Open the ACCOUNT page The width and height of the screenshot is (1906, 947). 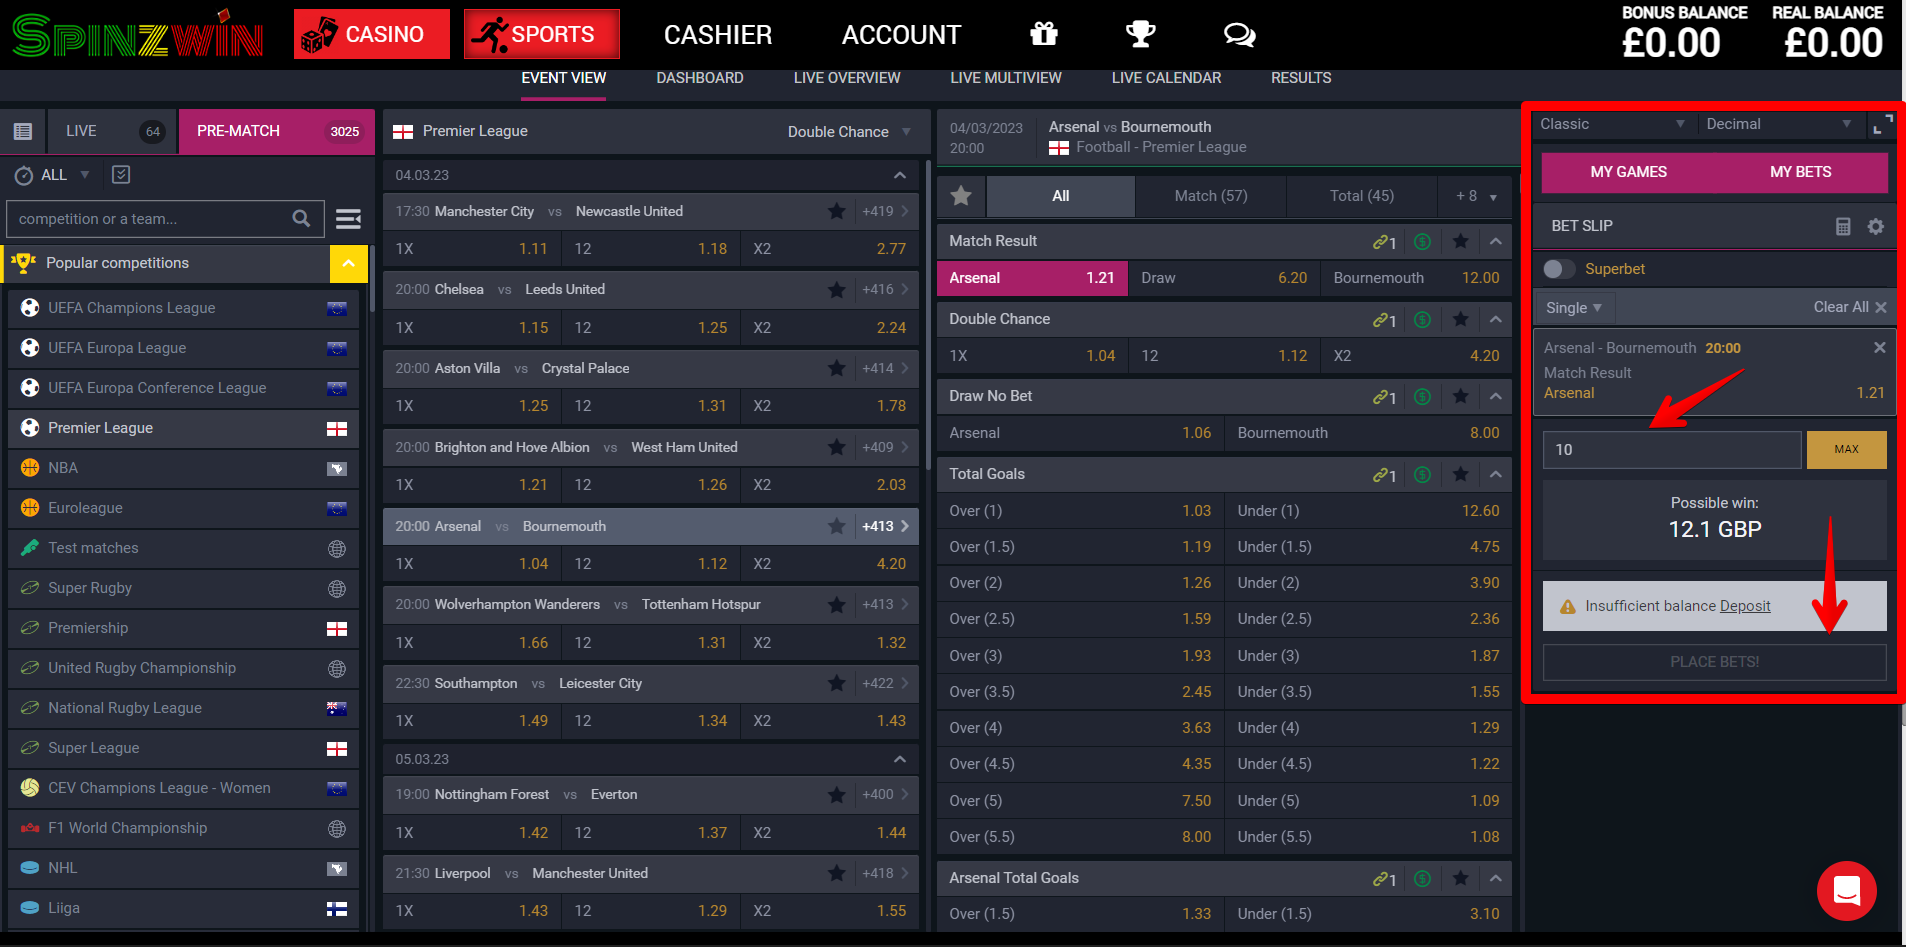901,35
